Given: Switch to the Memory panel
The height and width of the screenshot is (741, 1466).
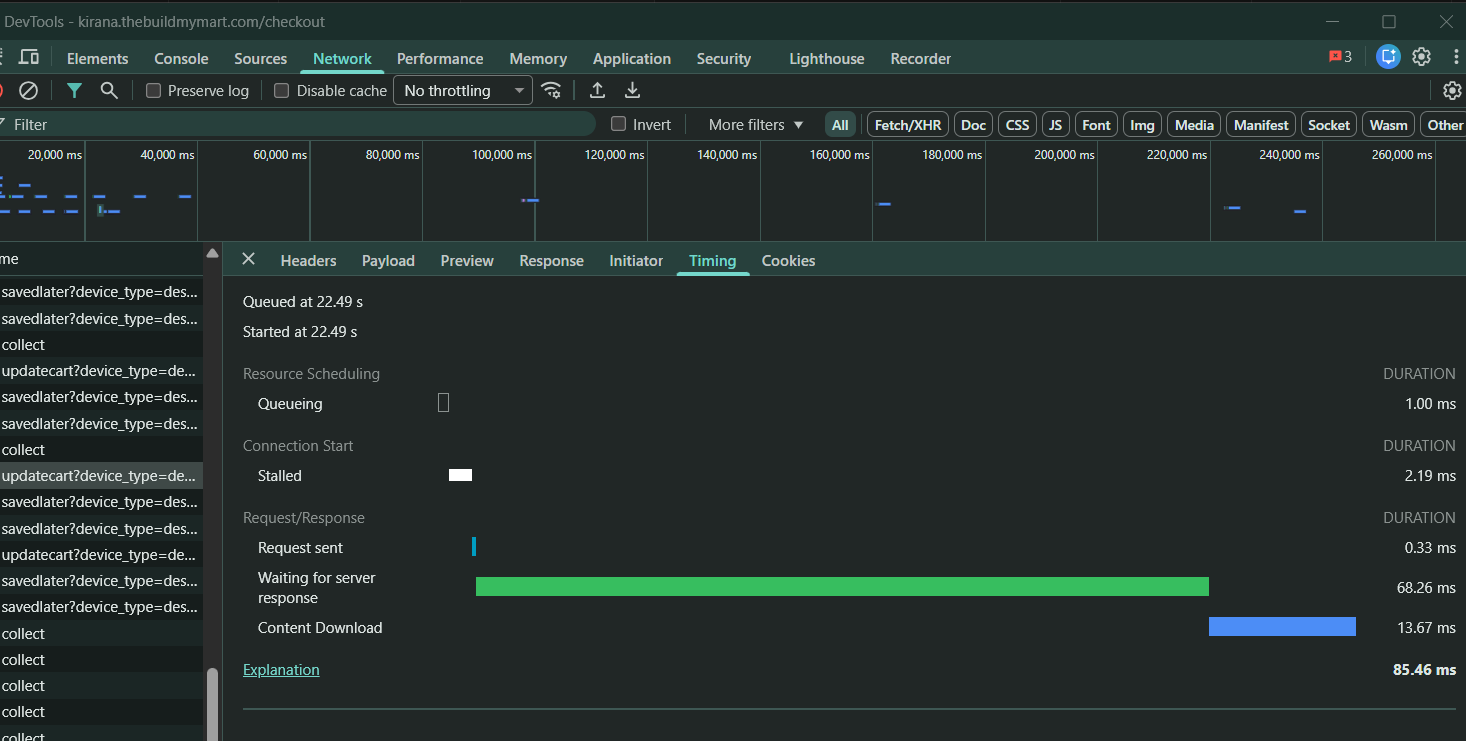Looking at the screenshot, I should [x=538, y=58].
